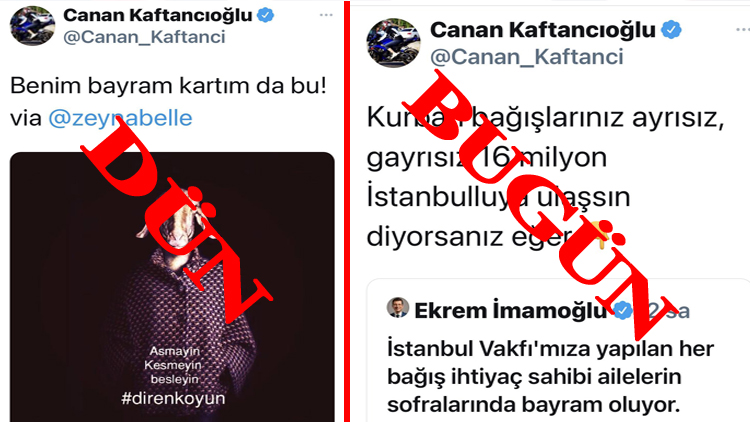
Task: Open right tweet's three-dot more menu
Action: (x=742, y=30)
